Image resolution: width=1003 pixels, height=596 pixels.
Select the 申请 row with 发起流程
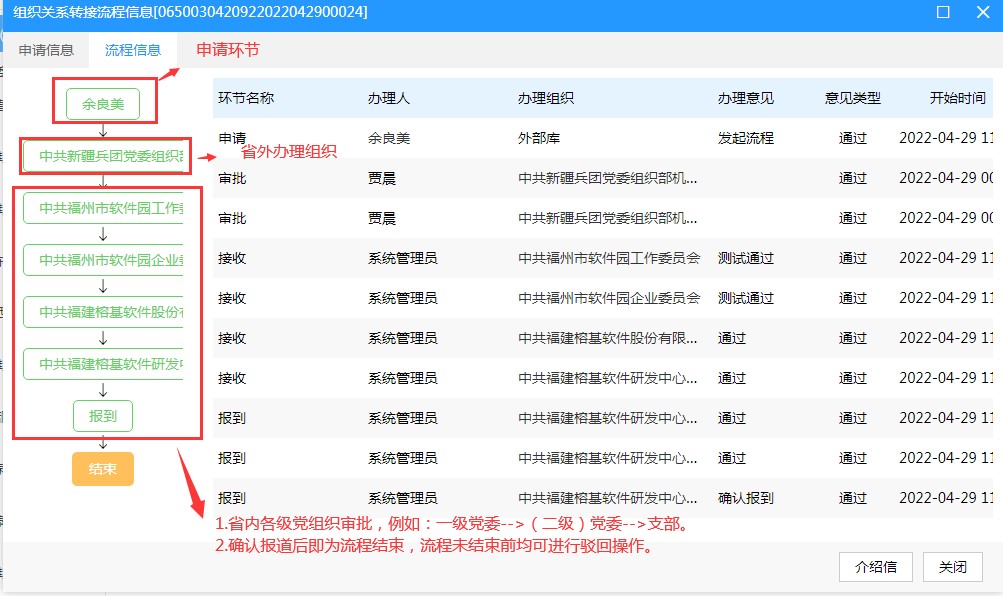point(600,138)
